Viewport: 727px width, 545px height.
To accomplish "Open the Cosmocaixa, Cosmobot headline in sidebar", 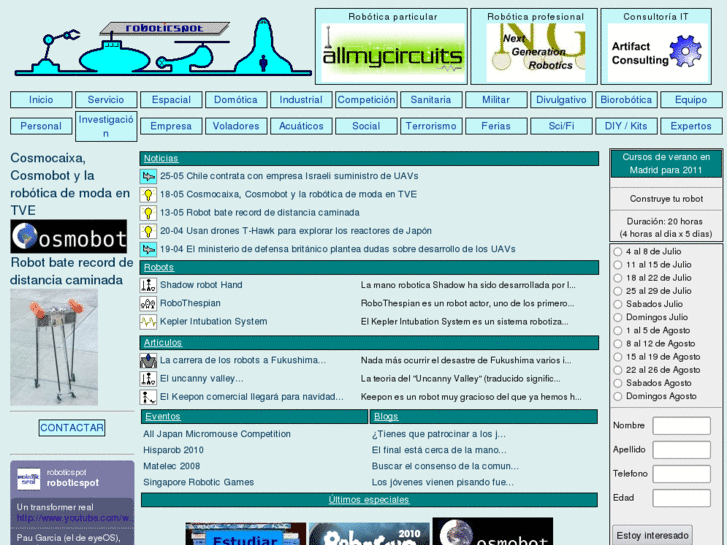I will click(70, 184).
